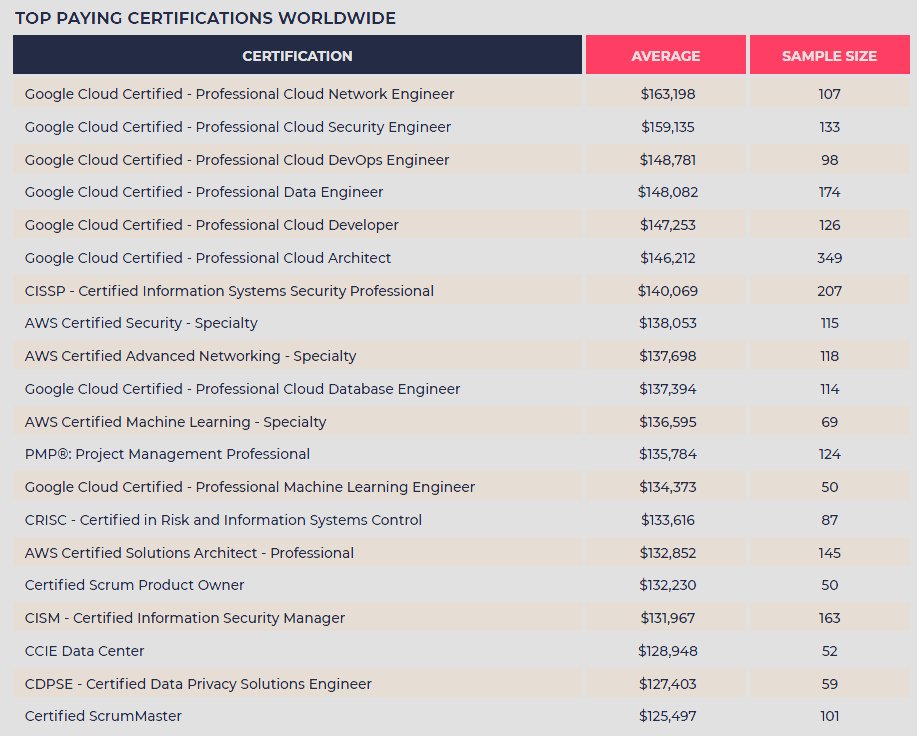This screenshot has width=917, height=736.
Task: Select 'Professional Cloud Developer' row name
Action: click(x=212, y=224)
